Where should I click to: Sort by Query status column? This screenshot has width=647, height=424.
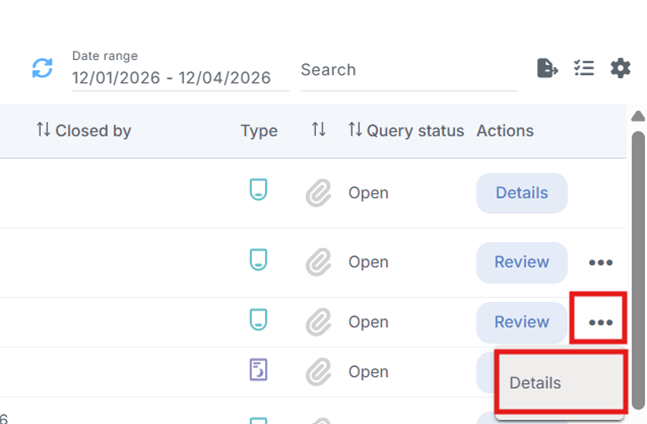(405, 130)
